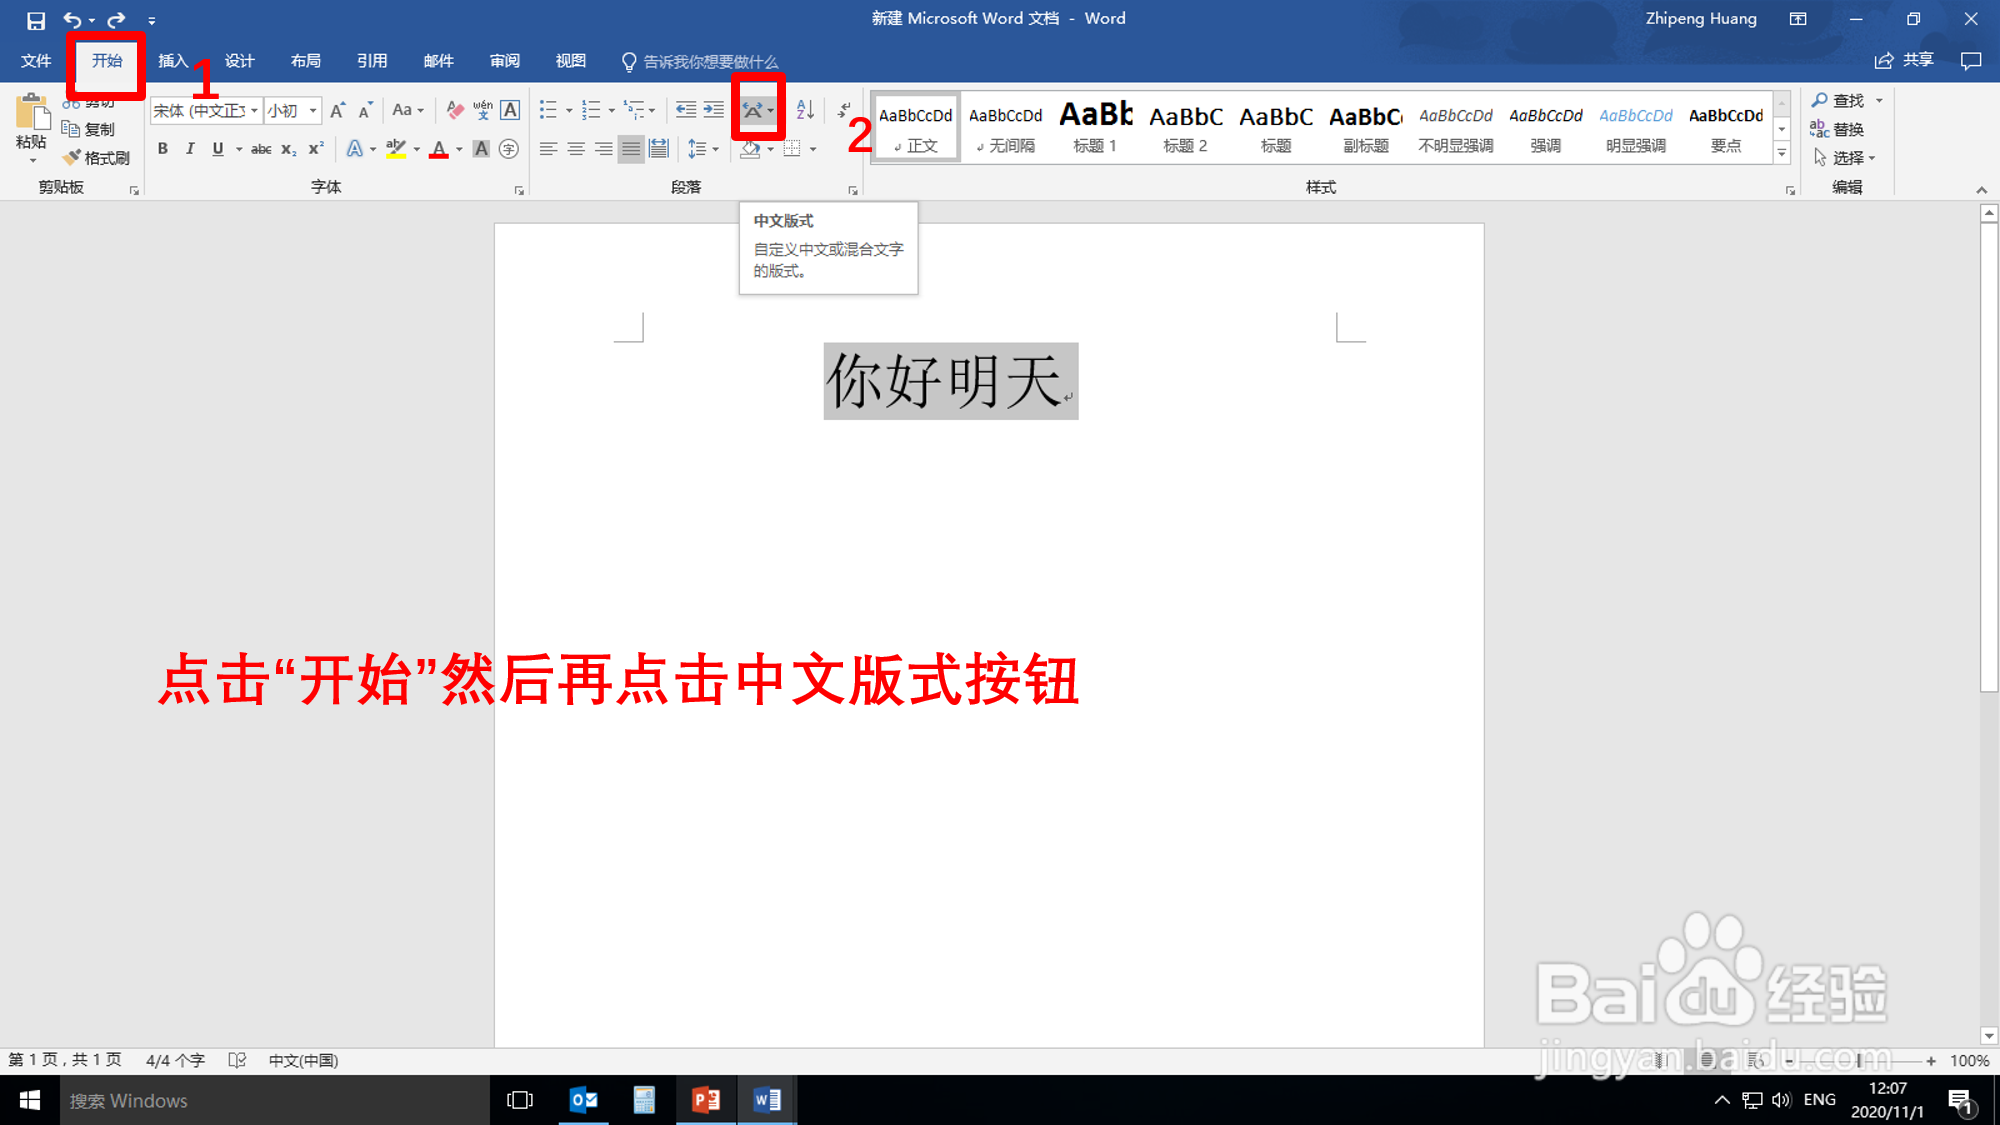Click the phonetic guide (wén) icon
2000x1125 pixels.
(x=483, y=110)
